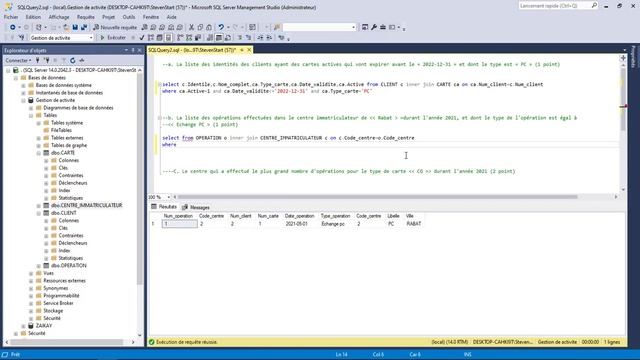Switch to the Résultats tab

tap(164, 207)
